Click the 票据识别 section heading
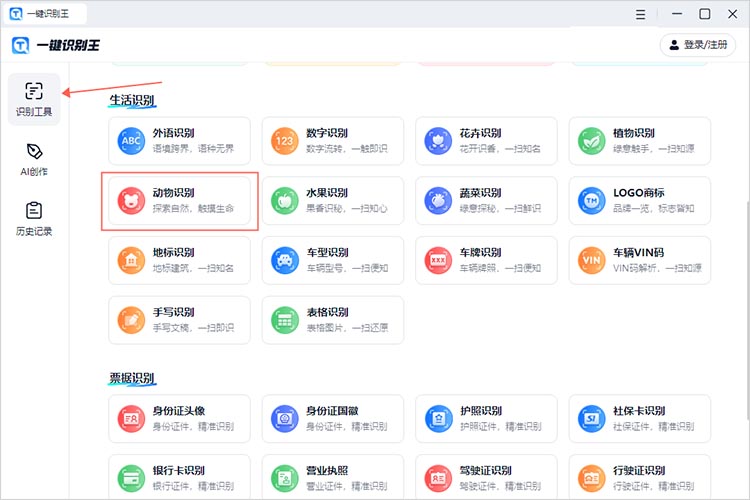Screen dimensions: 750x500 [x=132, y=378]
